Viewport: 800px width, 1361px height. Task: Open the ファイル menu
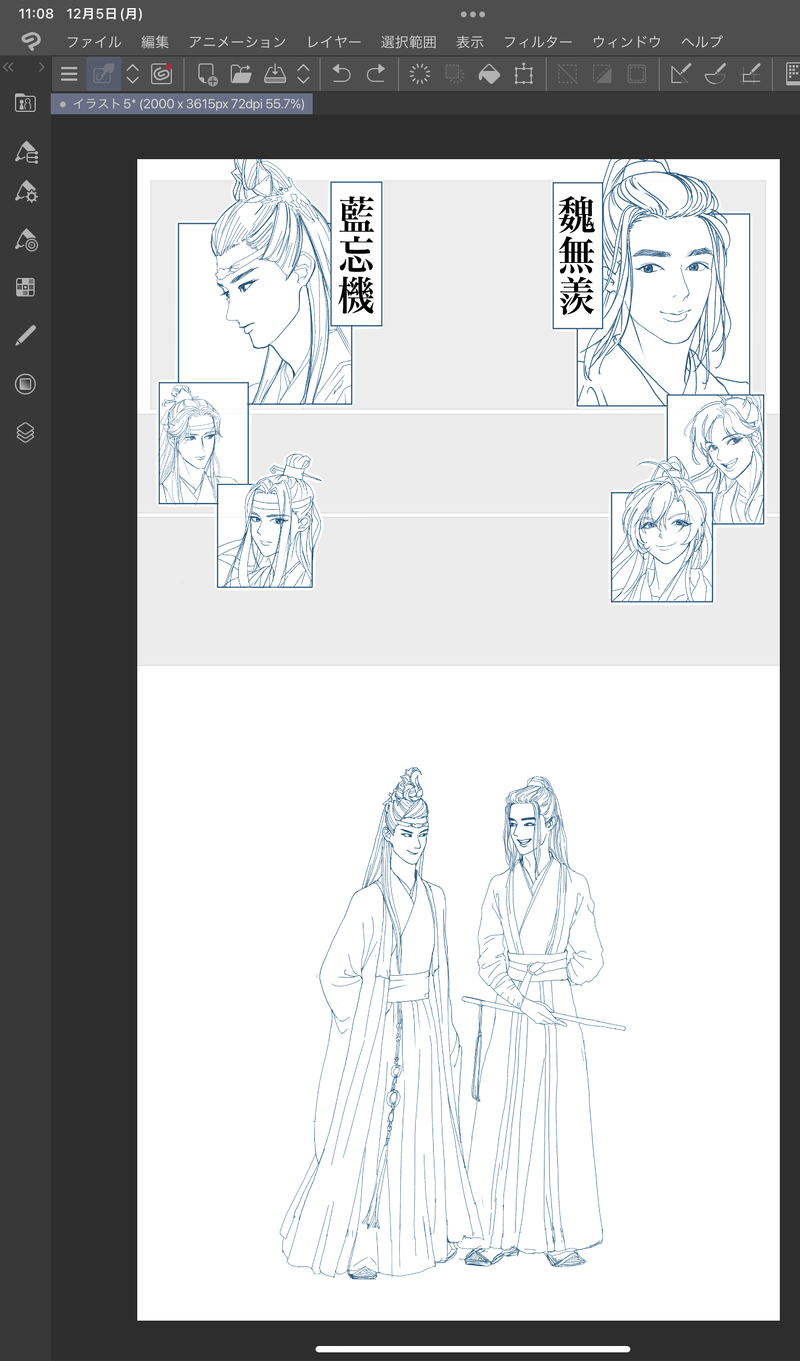tap(94, 42)
